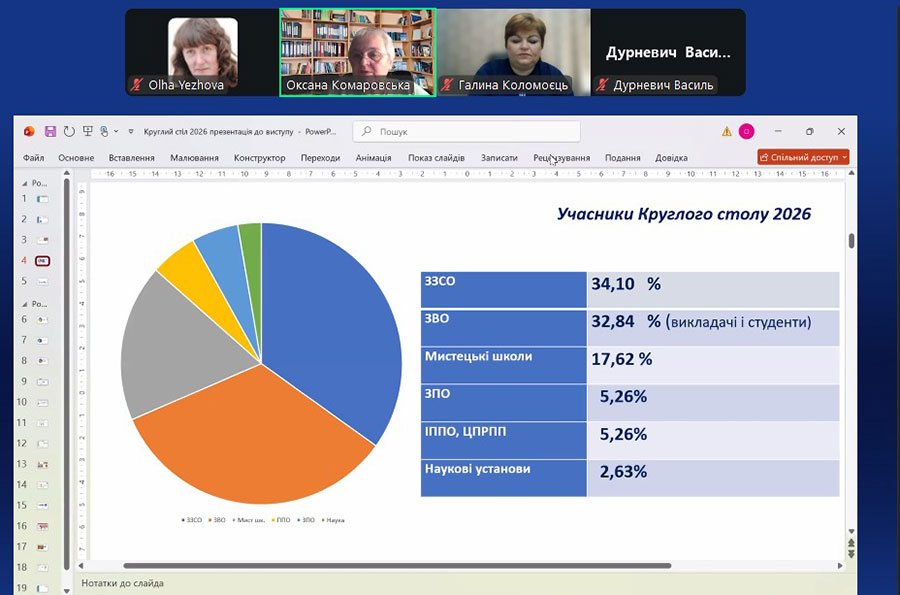Click muted mic icon for Галина Коломоєць
Image resolution: width=900 pixels, height=595 pixels.
click(447, 86)
